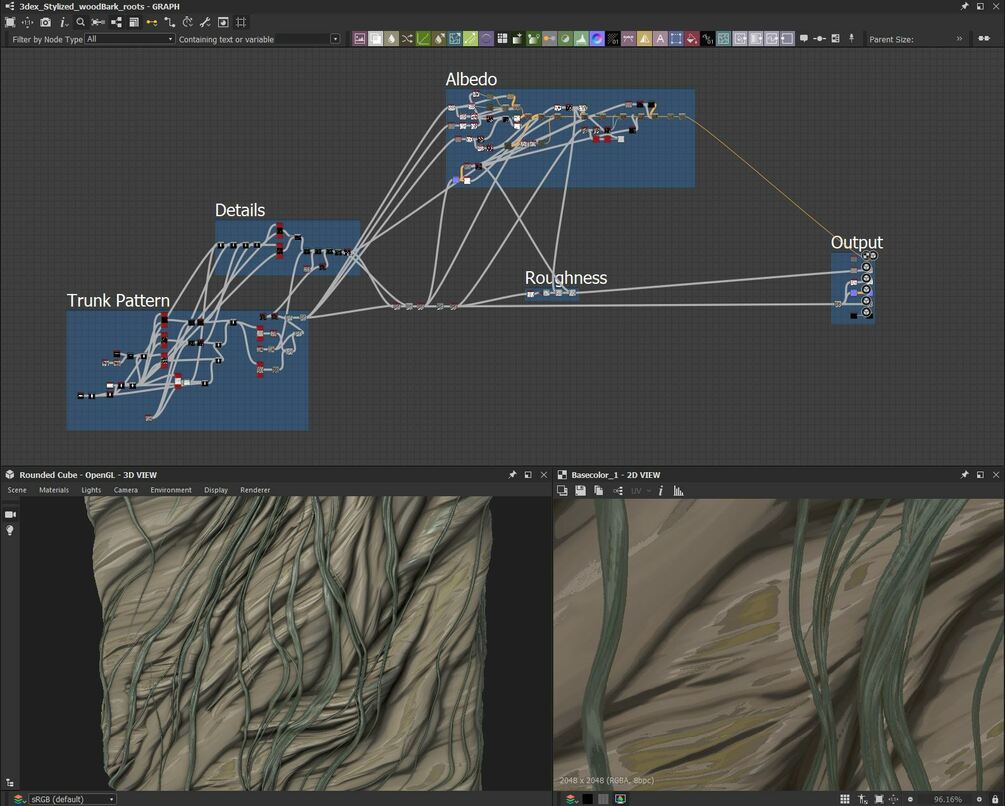Select the Roughness frame title
The image size is (1005, 806).
(x=566, y=277)
